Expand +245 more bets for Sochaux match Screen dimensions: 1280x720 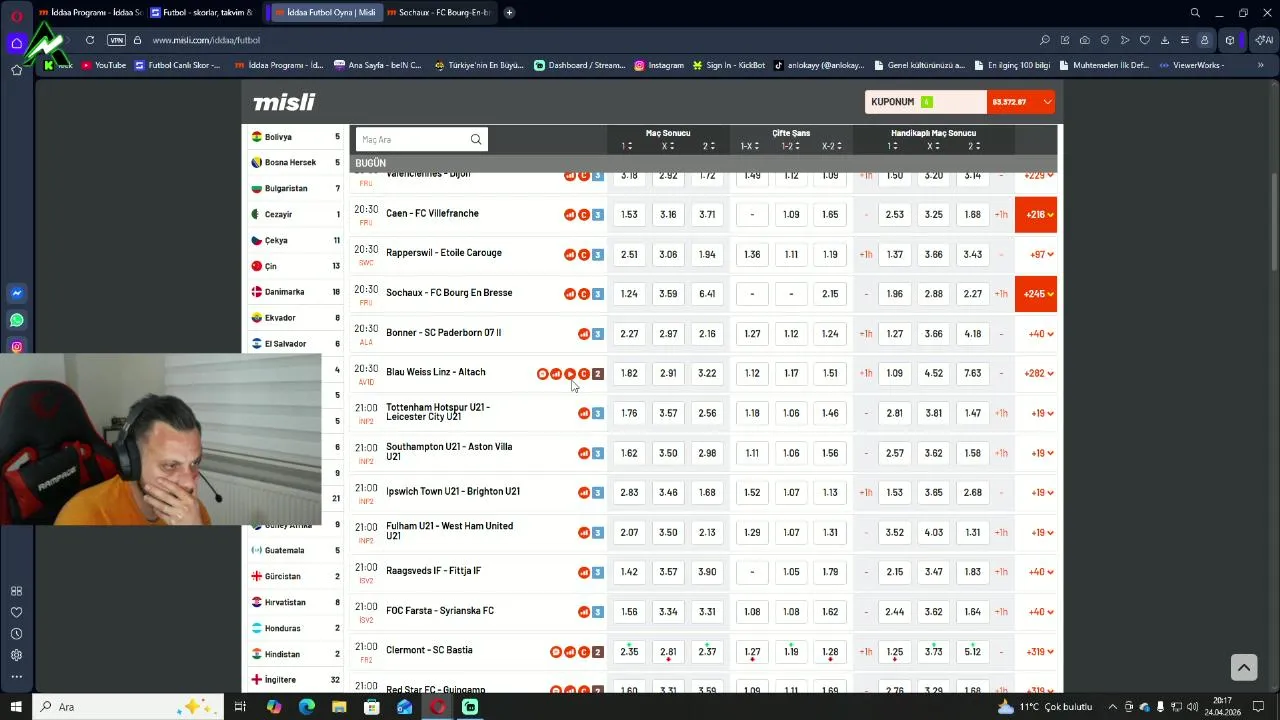coord(1036,294)
